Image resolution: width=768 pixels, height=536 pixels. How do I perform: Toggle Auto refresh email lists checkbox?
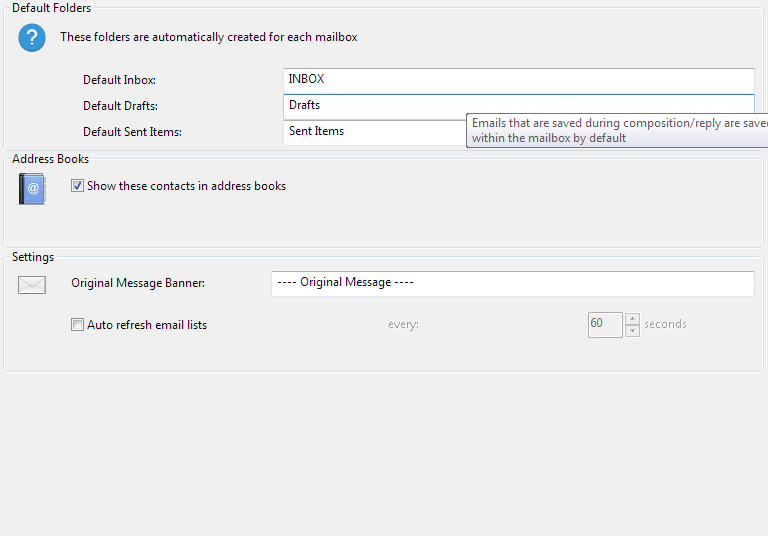tap(77, 325)
